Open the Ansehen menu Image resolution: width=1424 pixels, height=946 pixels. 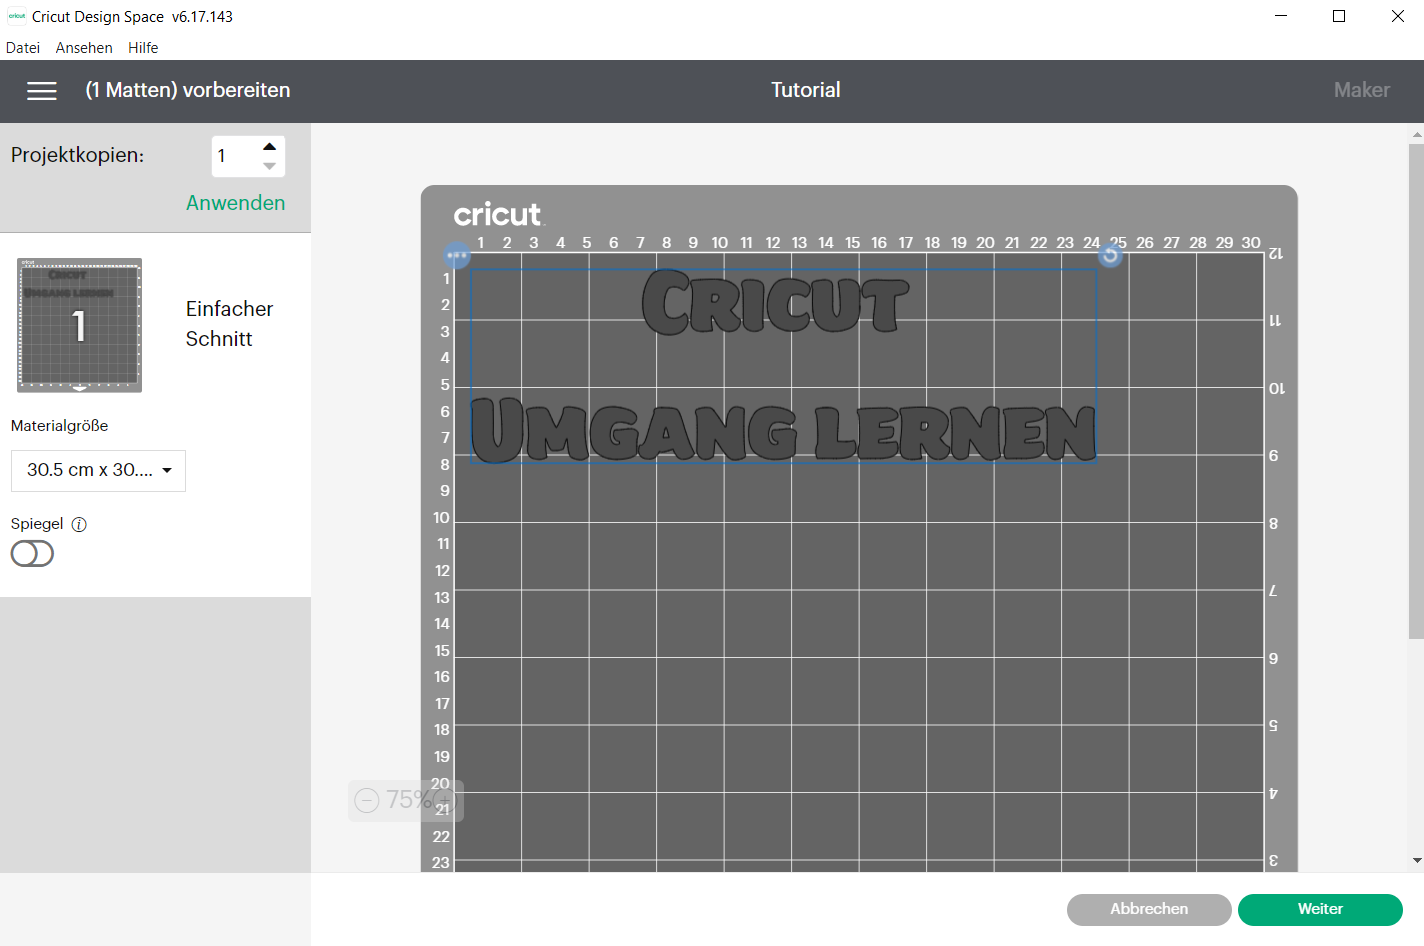[84, 48]
